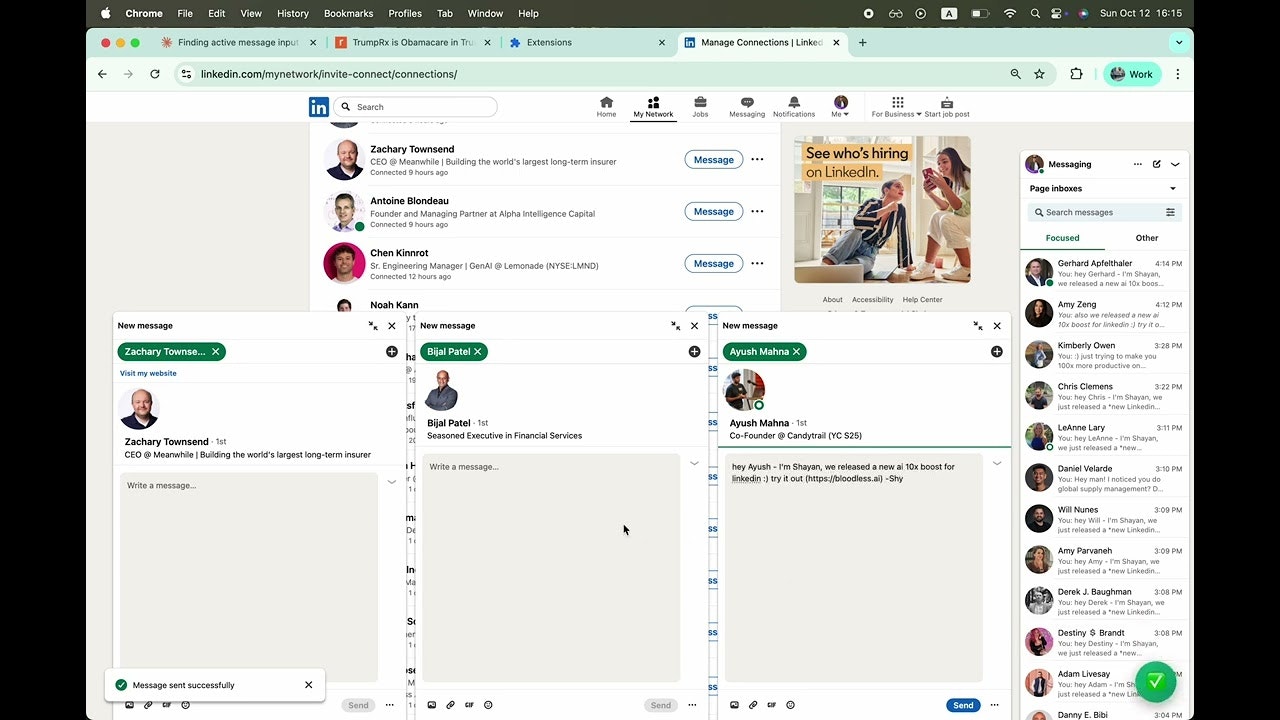1280x720 pixels.
Task: Open Messaging panel more options
Action: point(1137,164)
